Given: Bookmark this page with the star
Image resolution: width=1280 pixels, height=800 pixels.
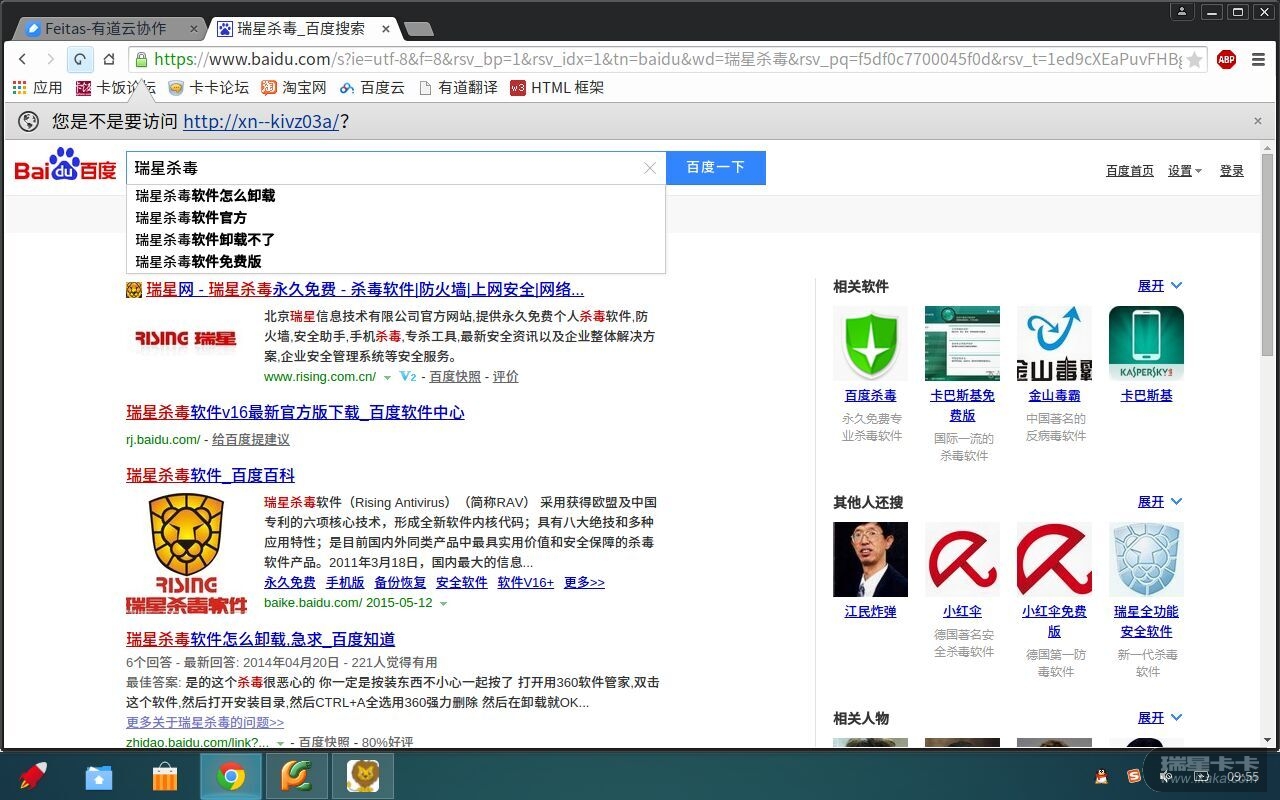Looking at the screenshot, I should point(1194,60).
